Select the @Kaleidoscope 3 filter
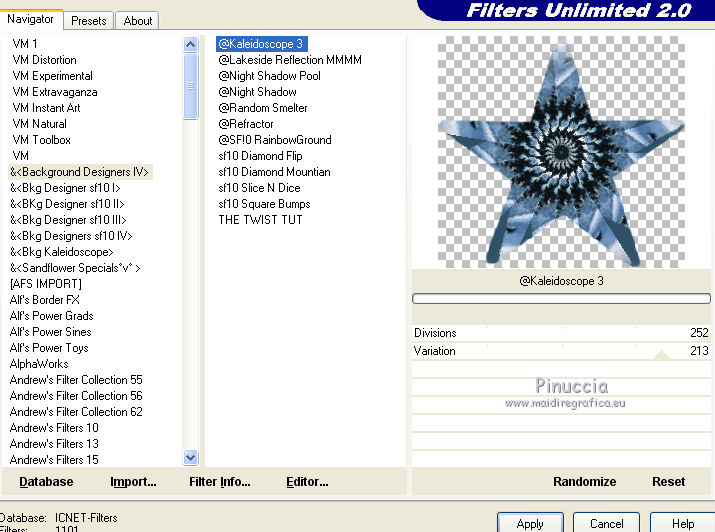This screenshot has height=532, width=715. point(262,44)
